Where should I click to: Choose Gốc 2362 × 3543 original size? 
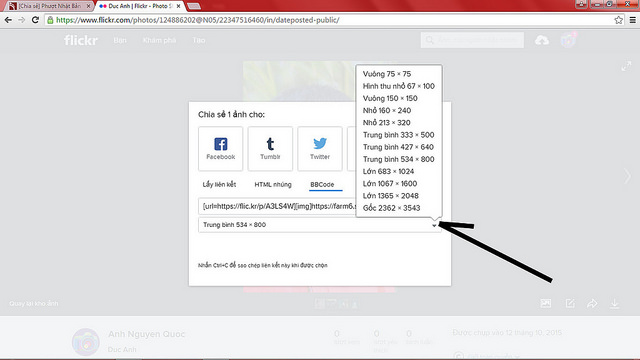(391, 208)
